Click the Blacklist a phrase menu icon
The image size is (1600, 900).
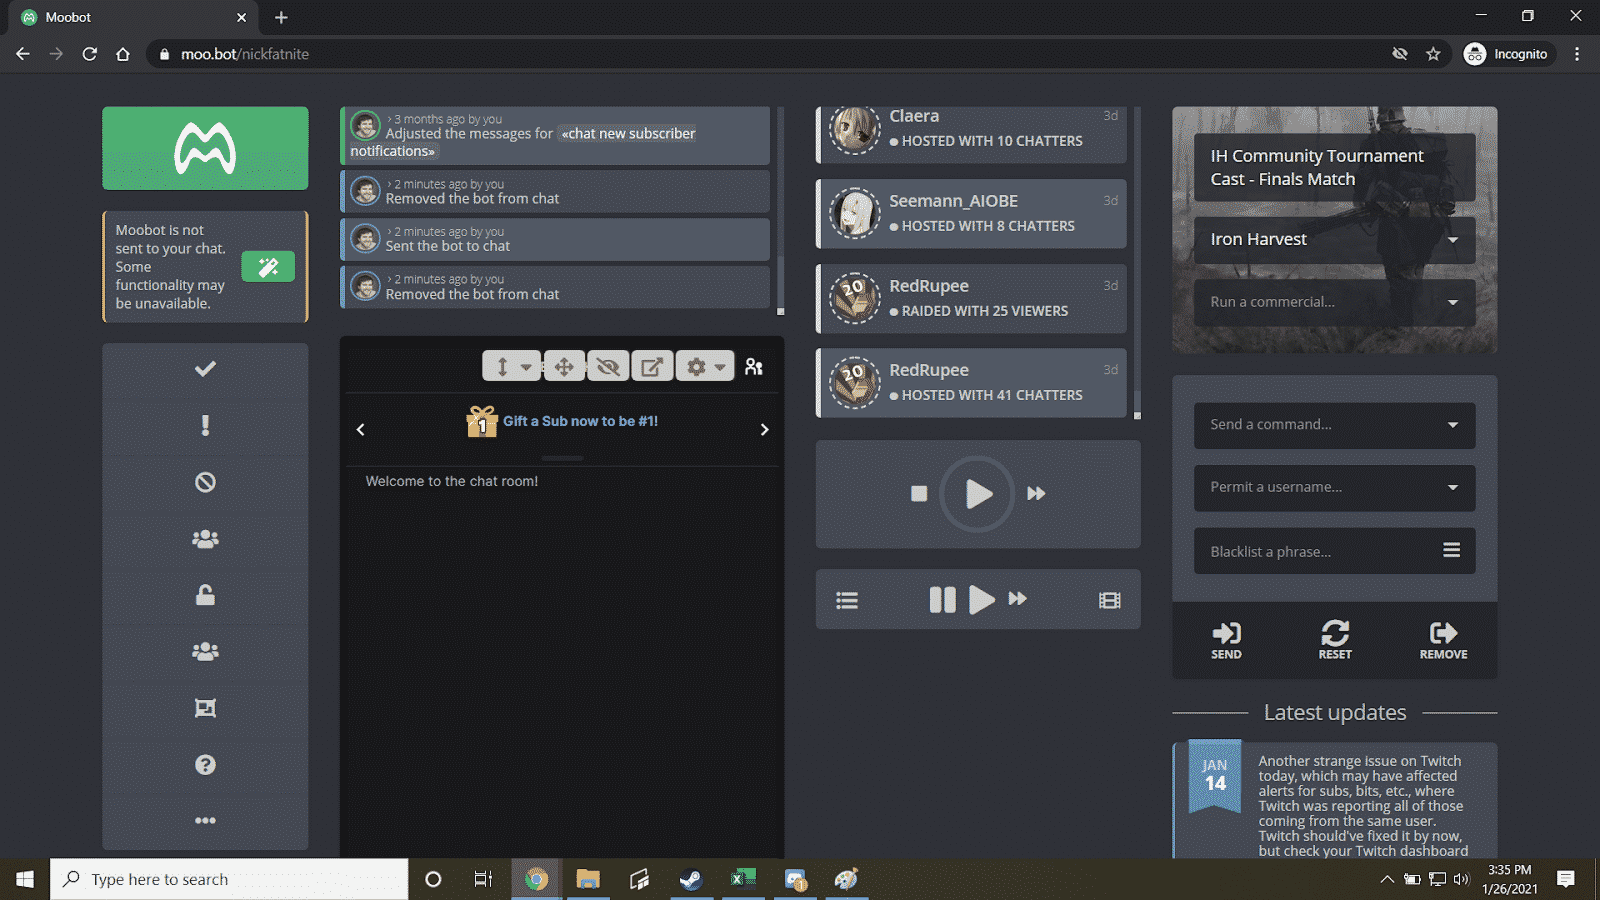(1451, 550)
